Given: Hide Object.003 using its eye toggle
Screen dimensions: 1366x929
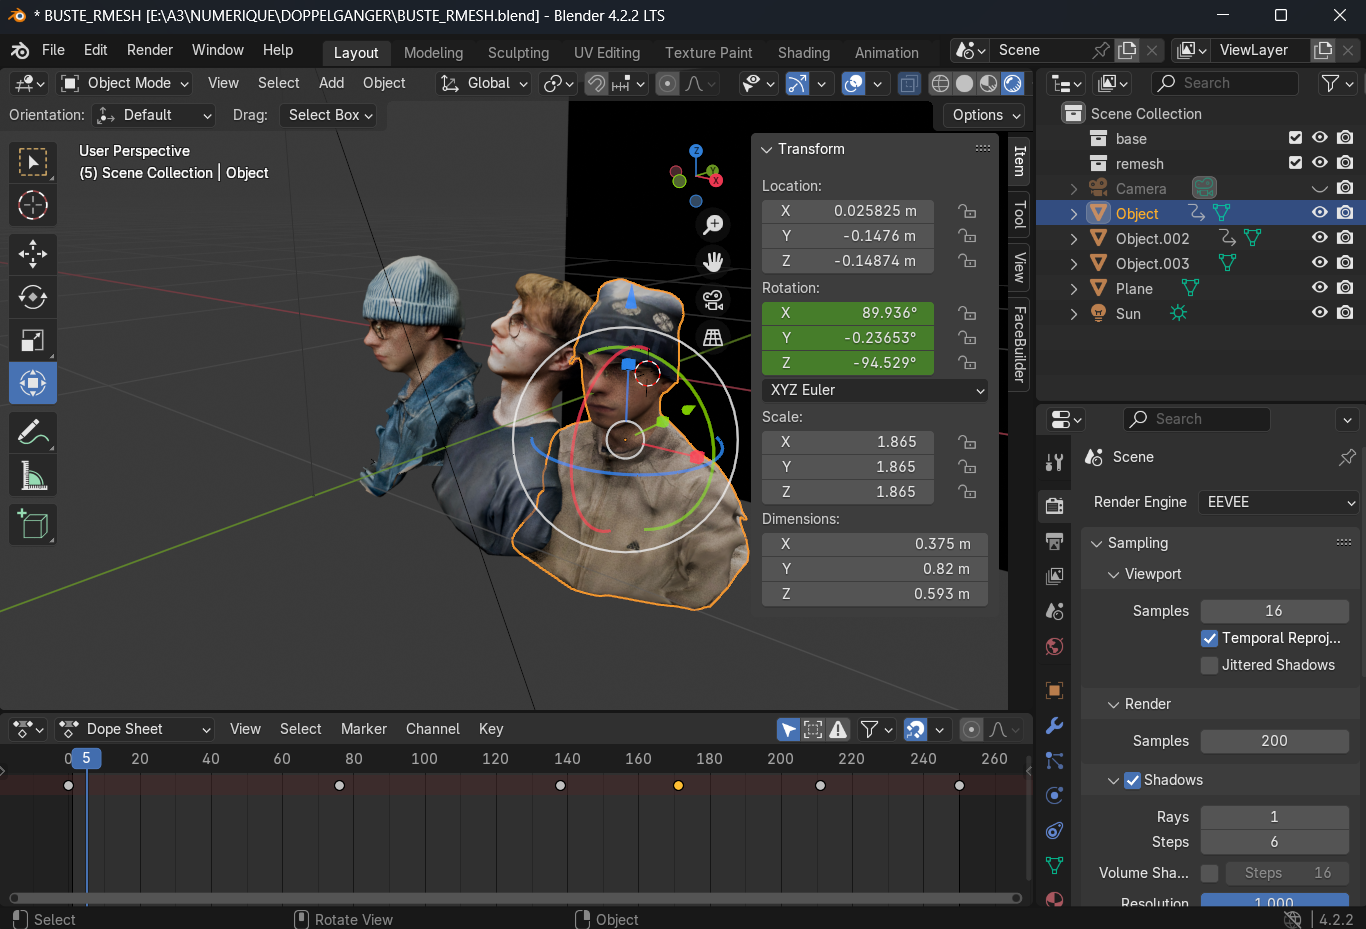Looking at the screenshot, I should click(x=1319, y=262).
